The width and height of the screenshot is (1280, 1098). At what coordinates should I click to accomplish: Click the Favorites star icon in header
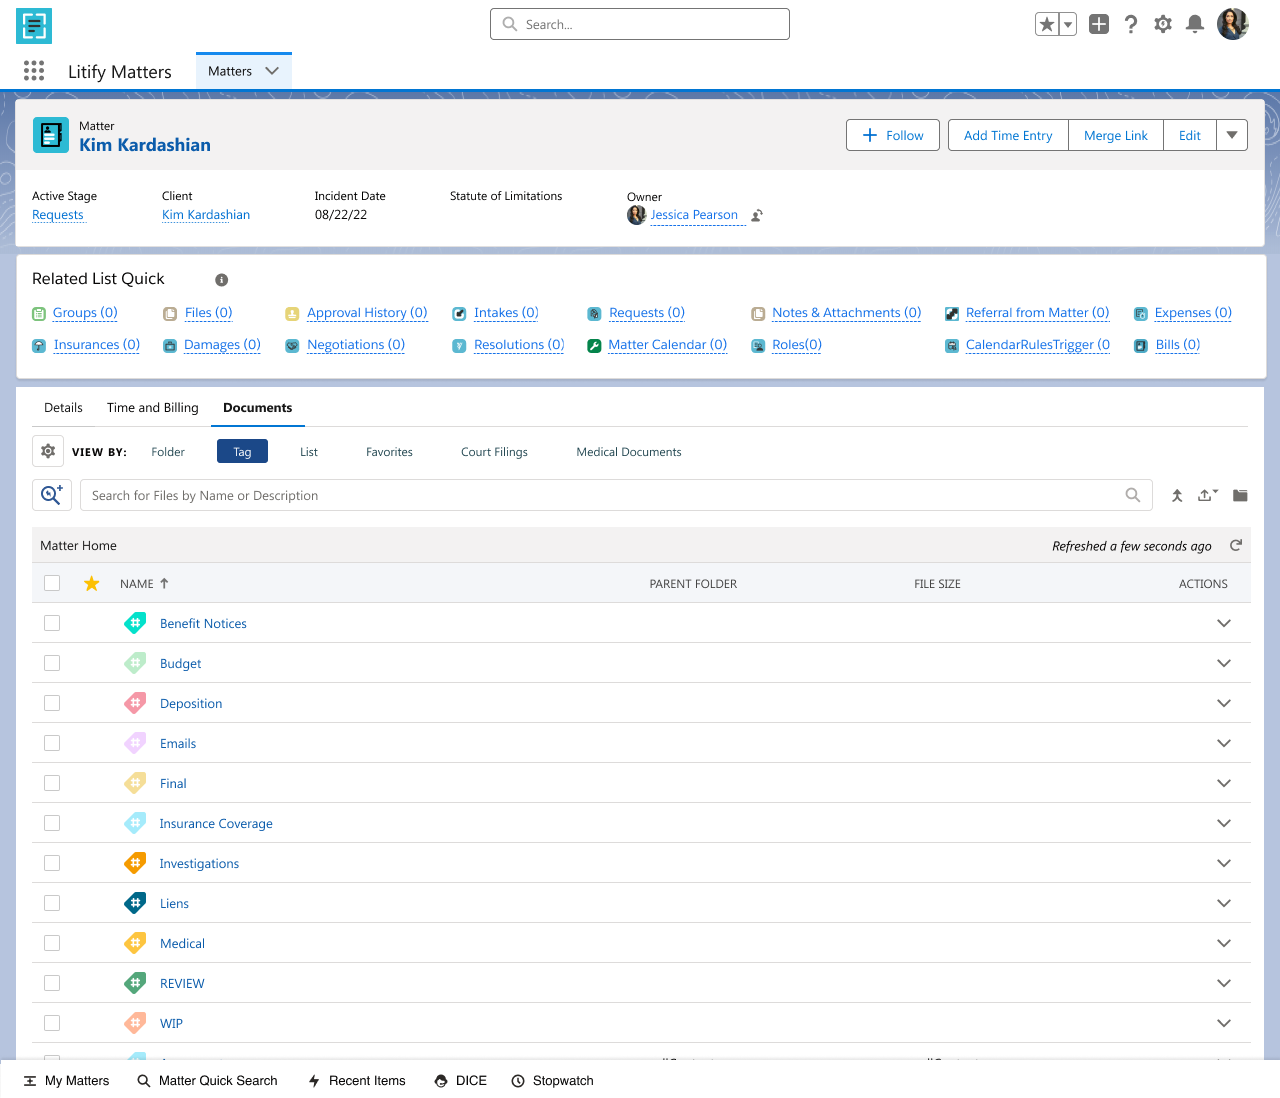(1047, 24)
